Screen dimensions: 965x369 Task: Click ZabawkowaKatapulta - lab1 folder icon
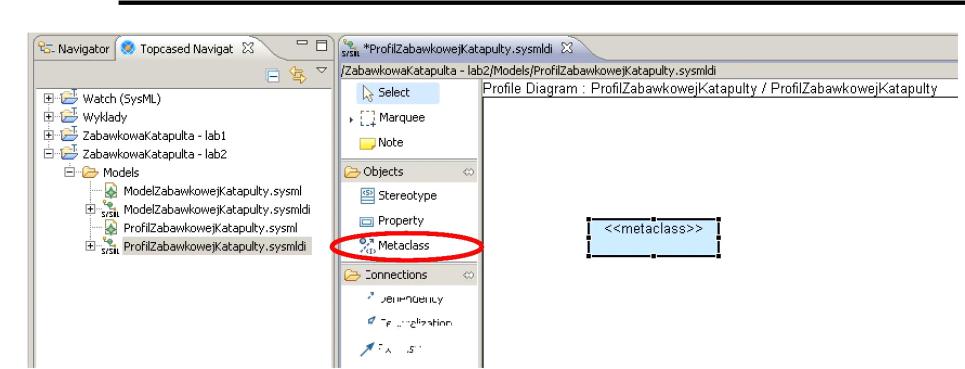click(x=69, y=135)
